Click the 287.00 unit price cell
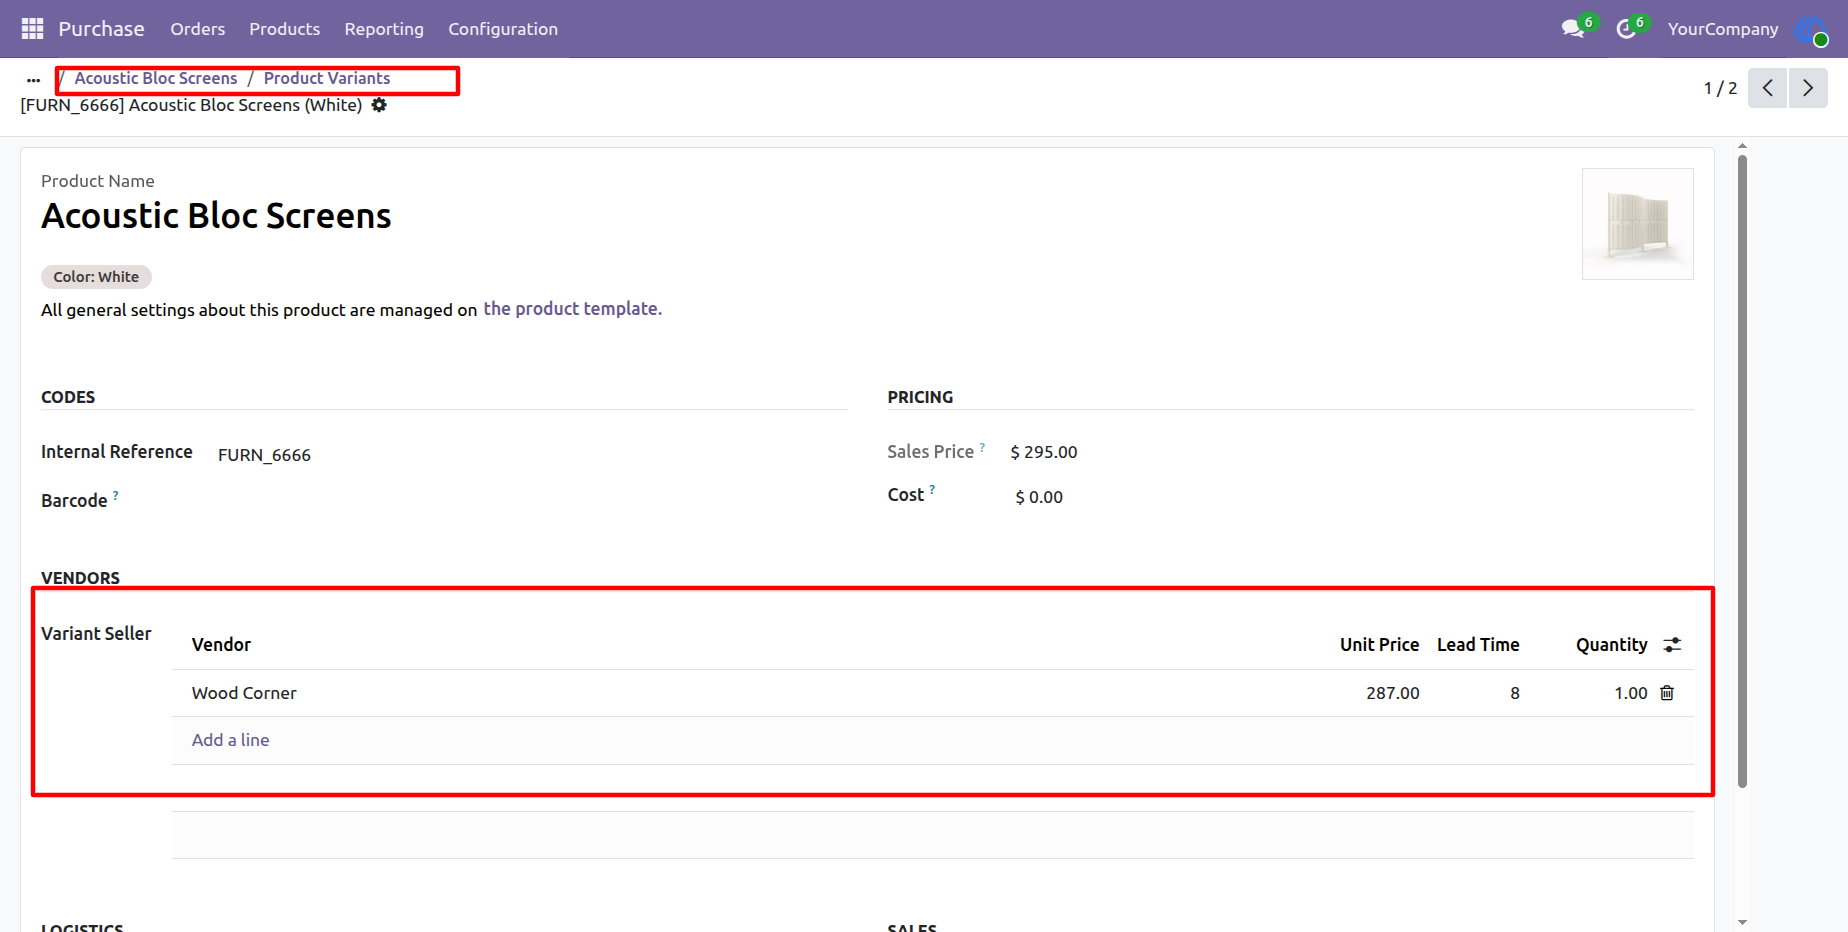 coord(1392,693)
